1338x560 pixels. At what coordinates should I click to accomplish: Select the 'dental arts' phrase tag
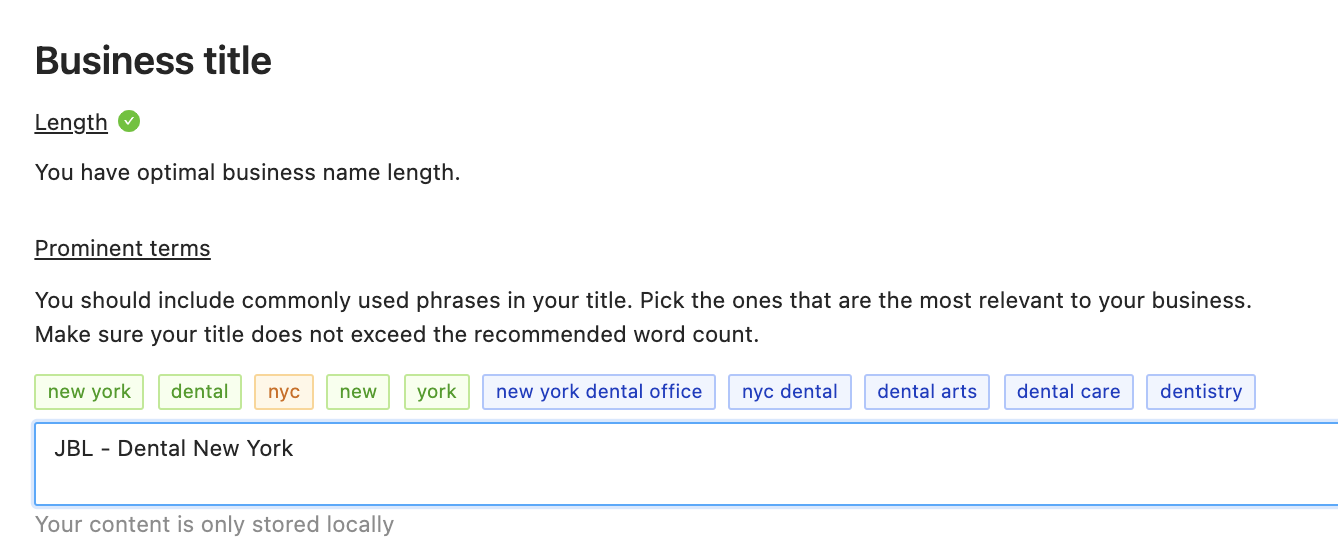pos(927,392)
